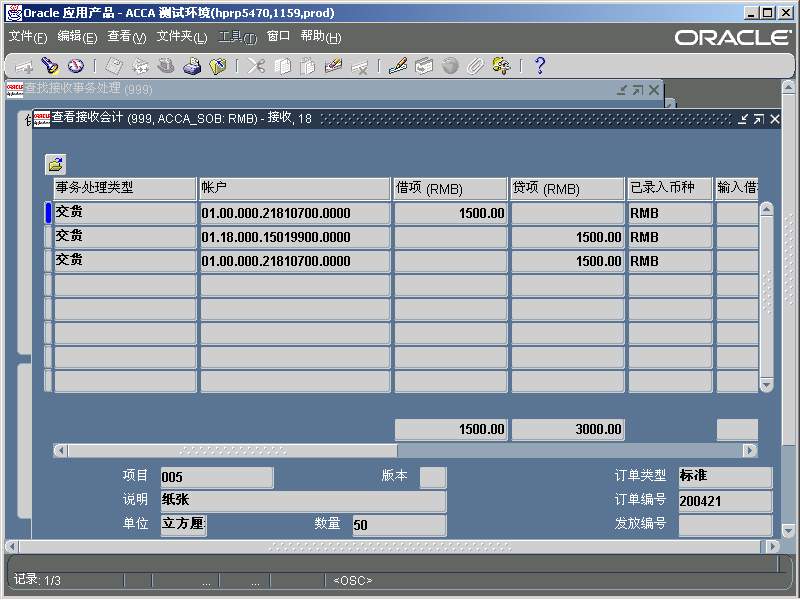Open the Navigator compass icon

pyautogui.click(x=76, y=66)
